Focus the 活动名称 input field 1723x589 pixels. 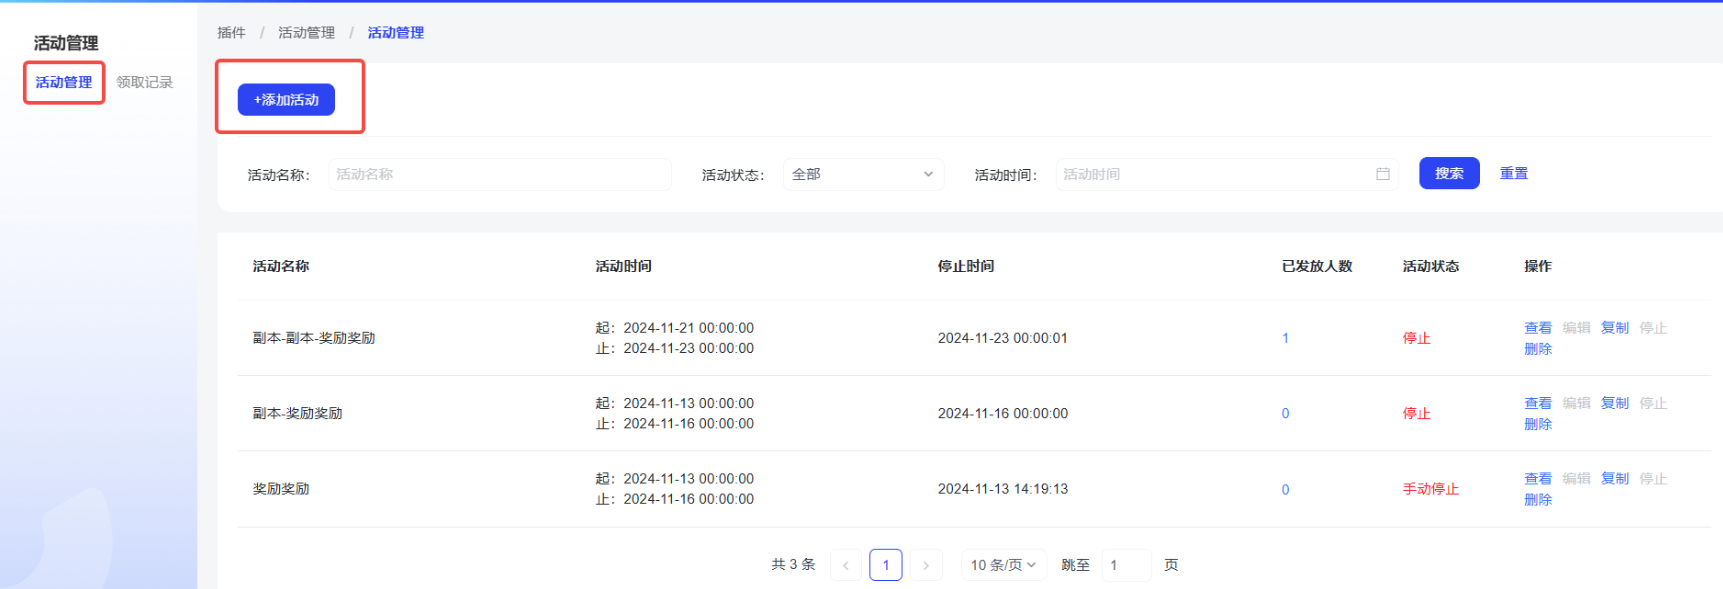pyautogui.click(x=499, y=174)
